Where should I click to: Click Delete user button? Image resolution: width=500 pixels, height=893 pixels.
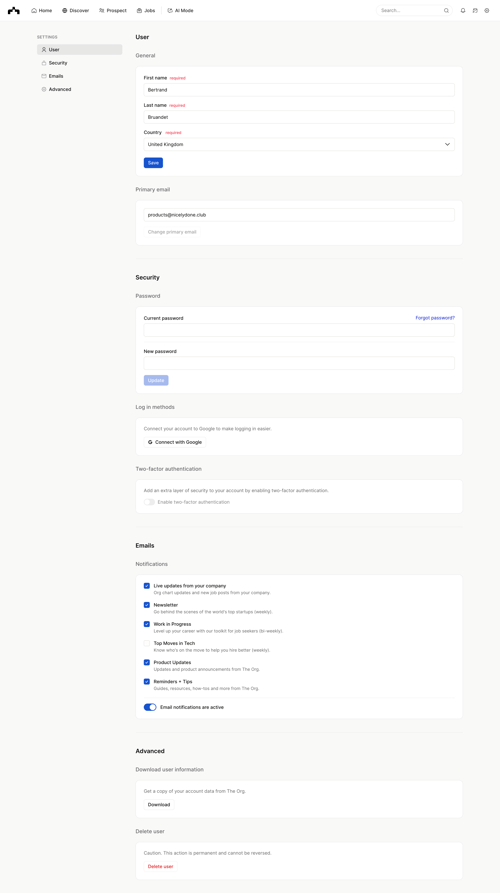tap(161, 866)
